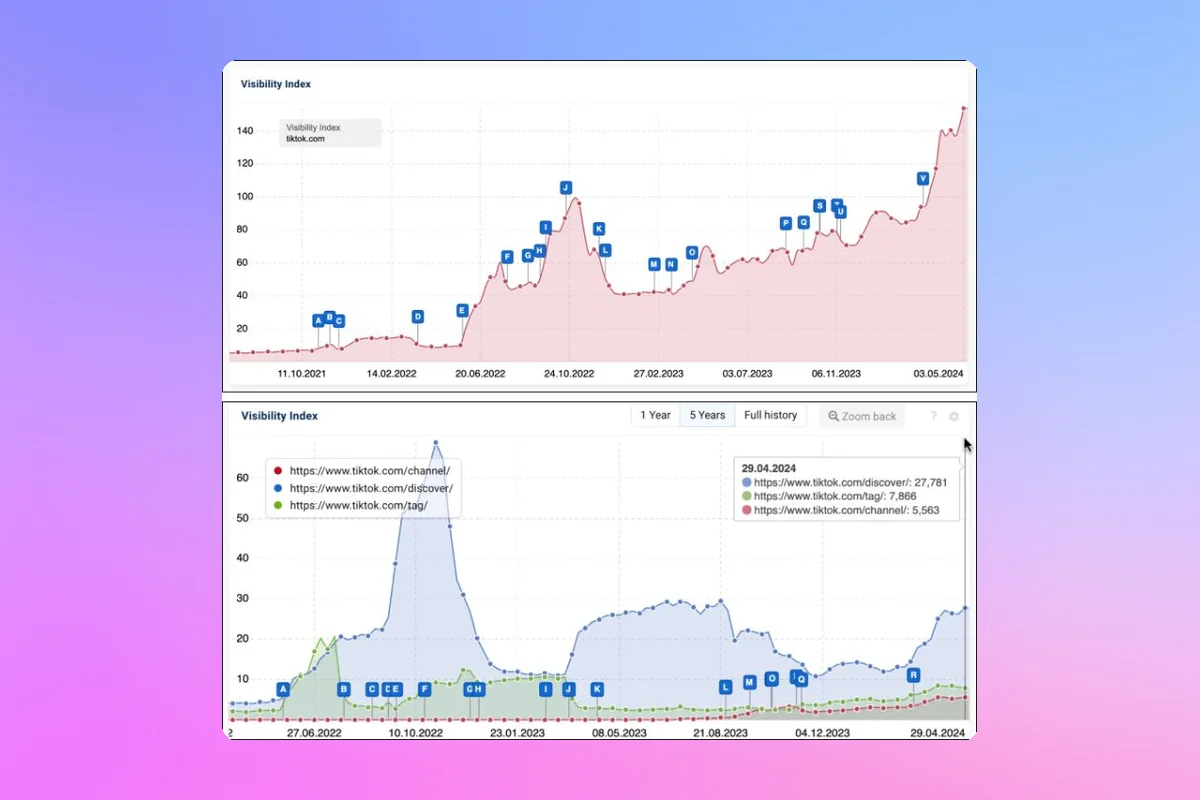Select event pin Q in the lower chart

tap(801, 679)
